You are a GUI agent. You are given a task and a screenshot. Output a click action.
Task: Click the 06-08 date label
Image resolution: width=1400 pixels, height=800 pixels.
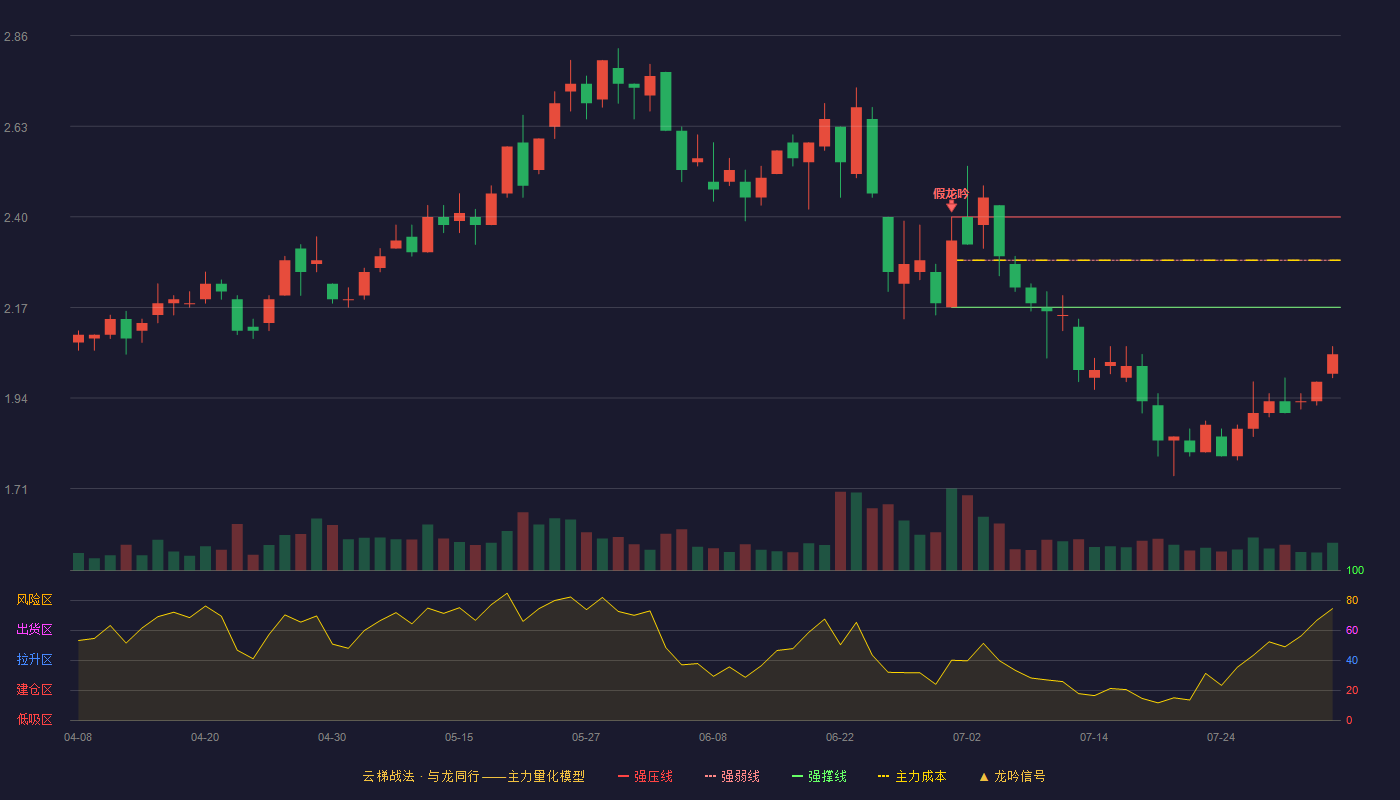(x=713, y=737)
